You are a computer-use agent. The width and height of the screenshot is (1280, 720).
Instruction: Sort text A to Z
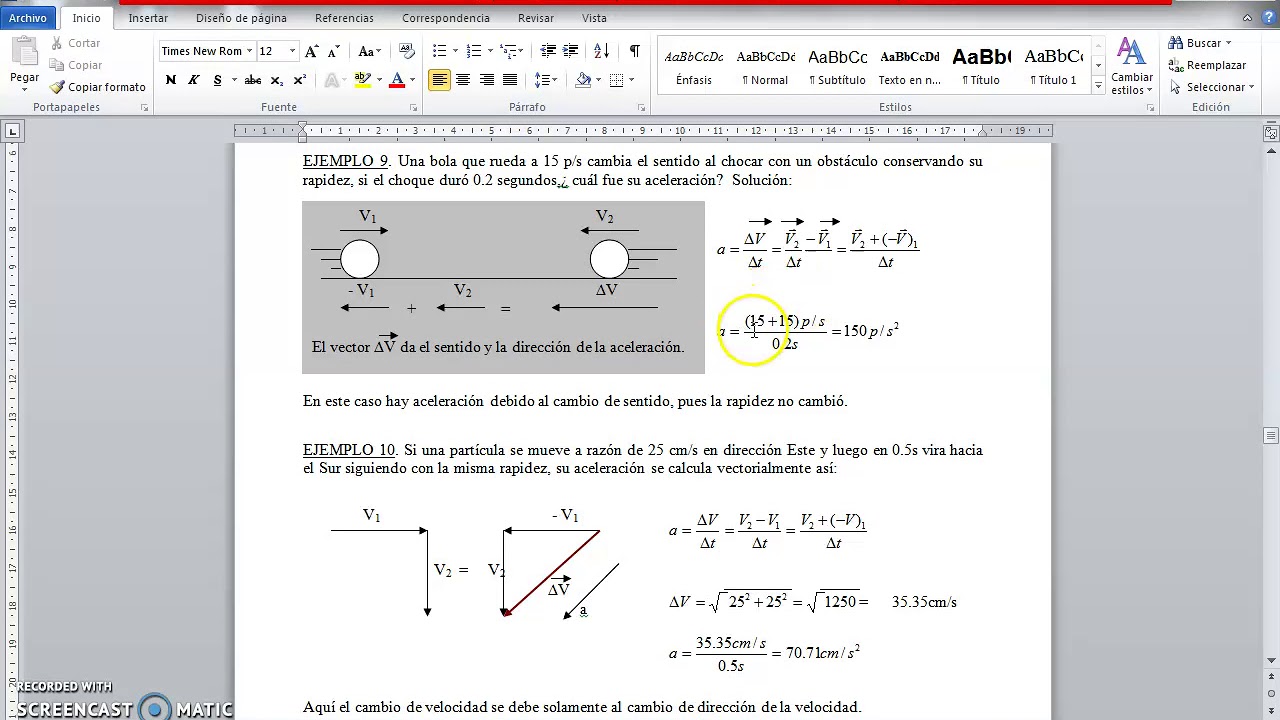coord(601,51)
